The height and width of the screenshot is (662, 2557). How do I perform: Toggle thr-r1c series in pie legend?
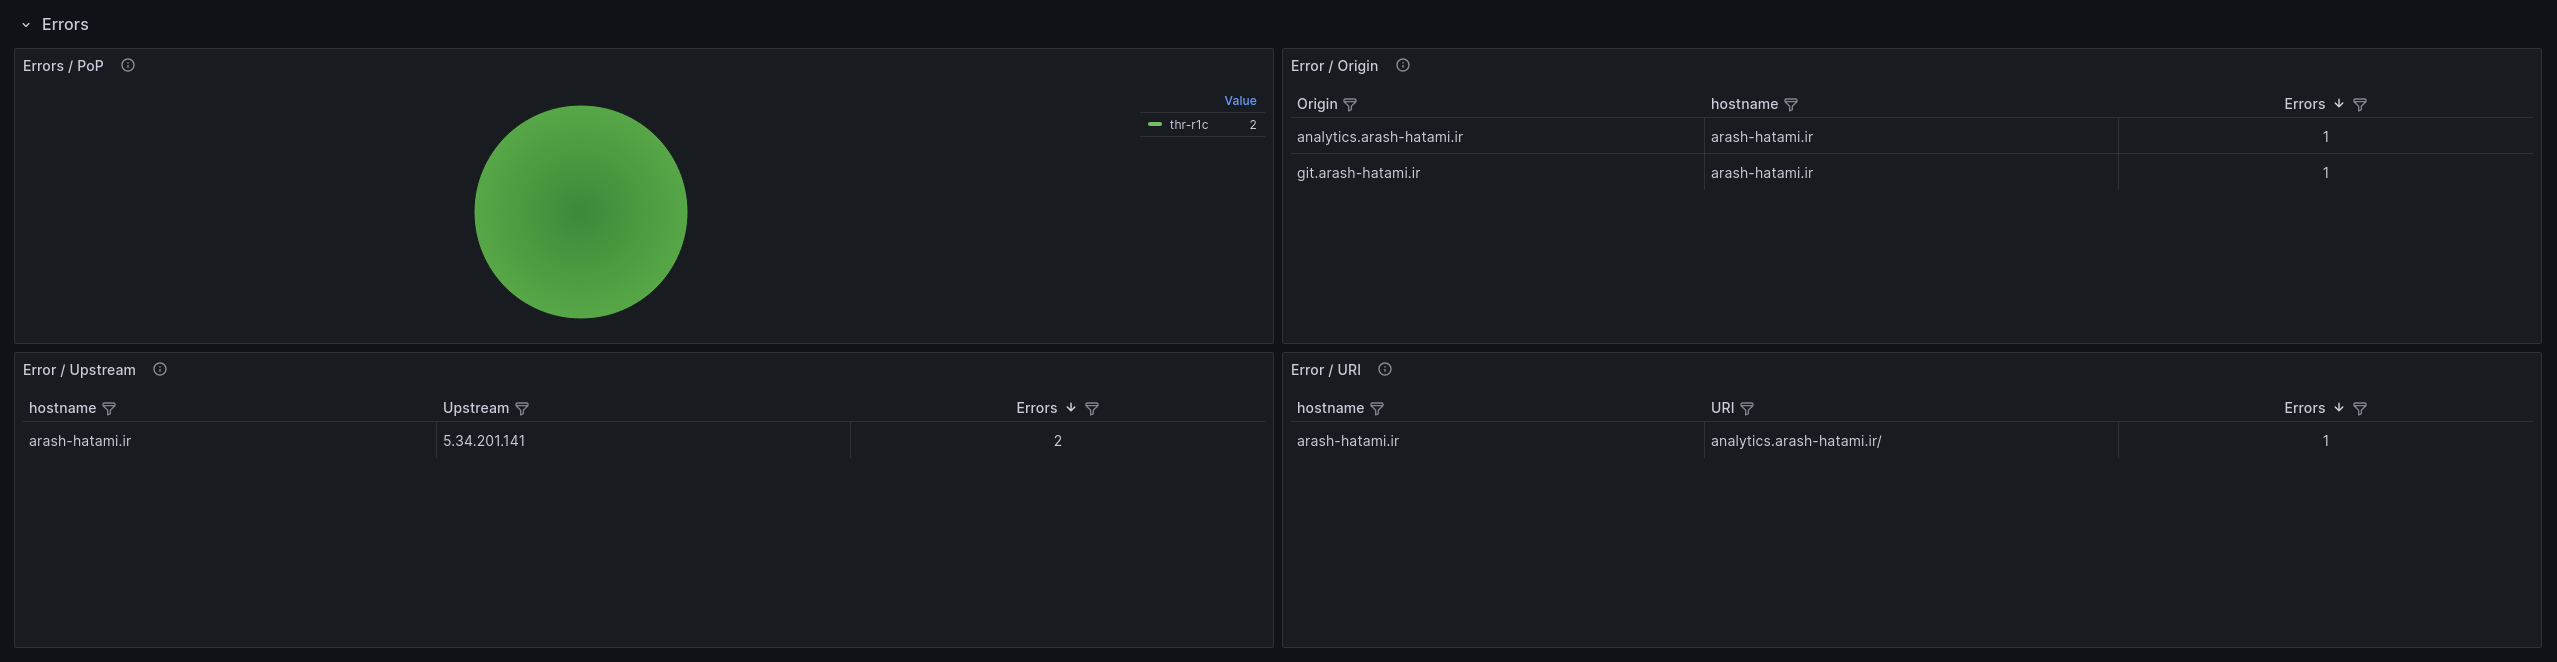1188,125
